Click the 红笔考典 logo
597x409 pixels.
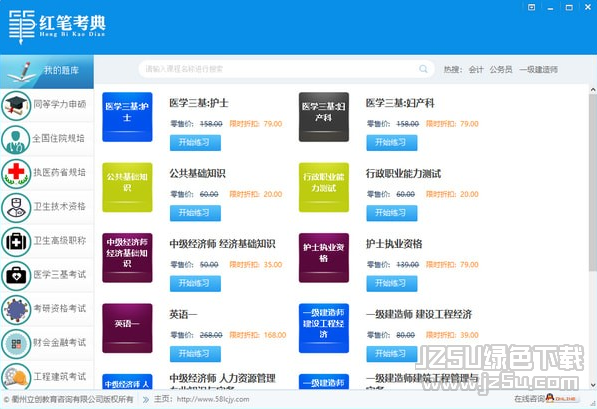pos(57,27)
